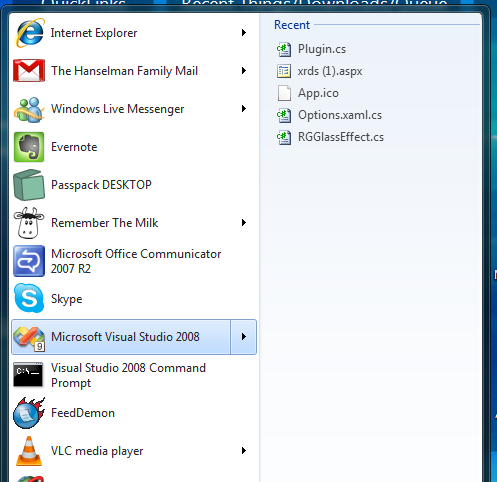Screen dimensions: 497x482
Task: Click the Internet Explorer icon
Action: 29,33
